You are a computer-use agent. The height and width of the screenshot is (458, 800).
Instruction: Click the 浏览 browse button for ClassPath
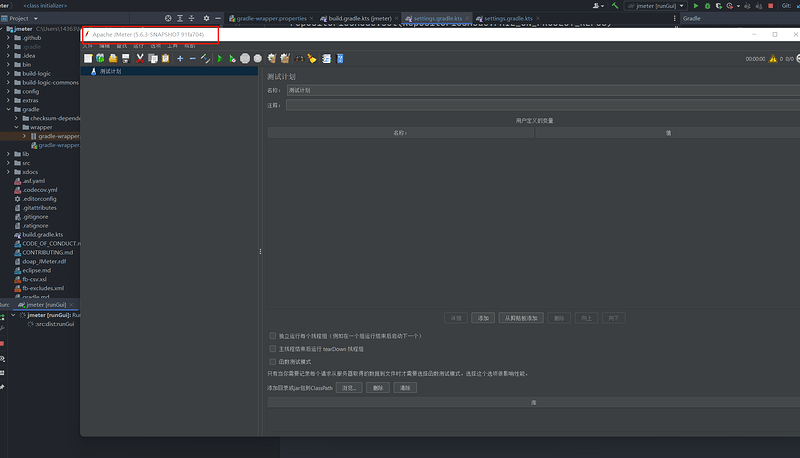[349, 388]
